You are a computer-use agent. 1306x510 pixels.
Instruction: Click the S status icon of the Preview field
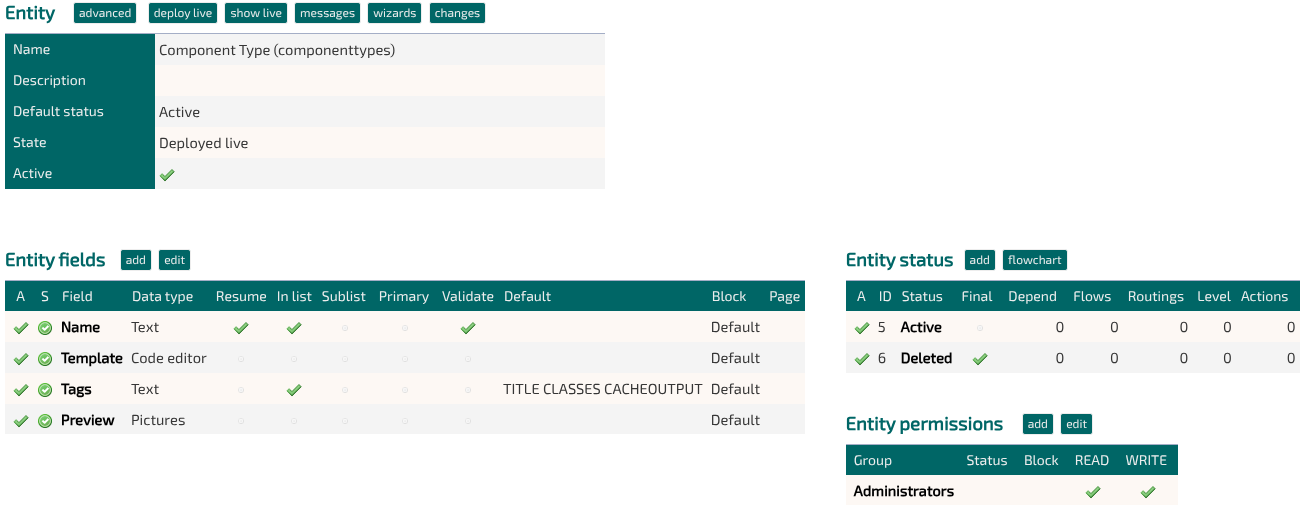pos(45,421)
